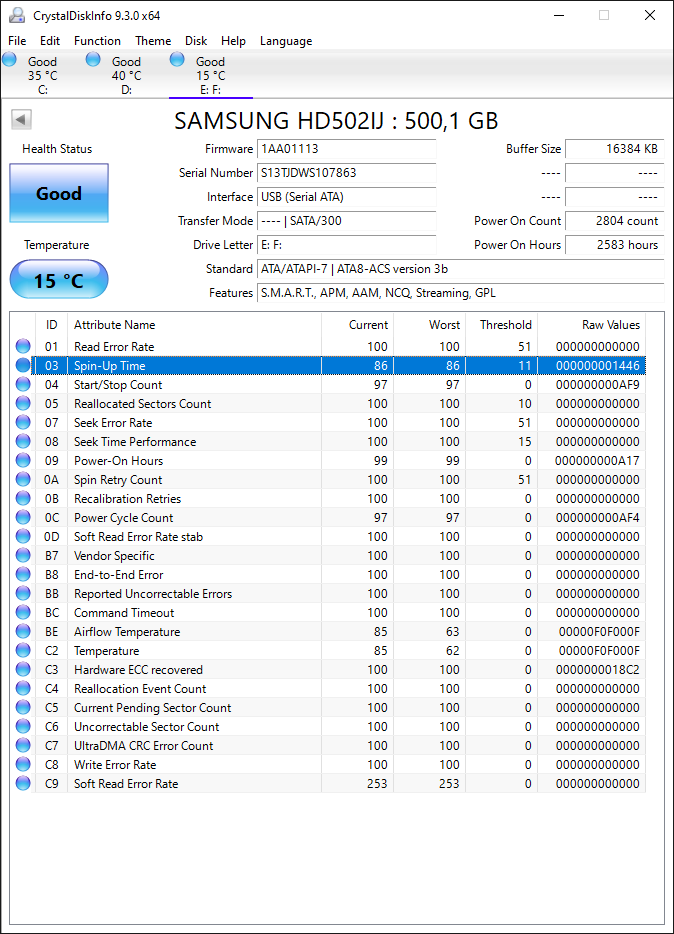Image resolution: width=674 pixels, height=934 pixels.
Task: Click raw value 000000000A17
Action: tap(597, 460)
